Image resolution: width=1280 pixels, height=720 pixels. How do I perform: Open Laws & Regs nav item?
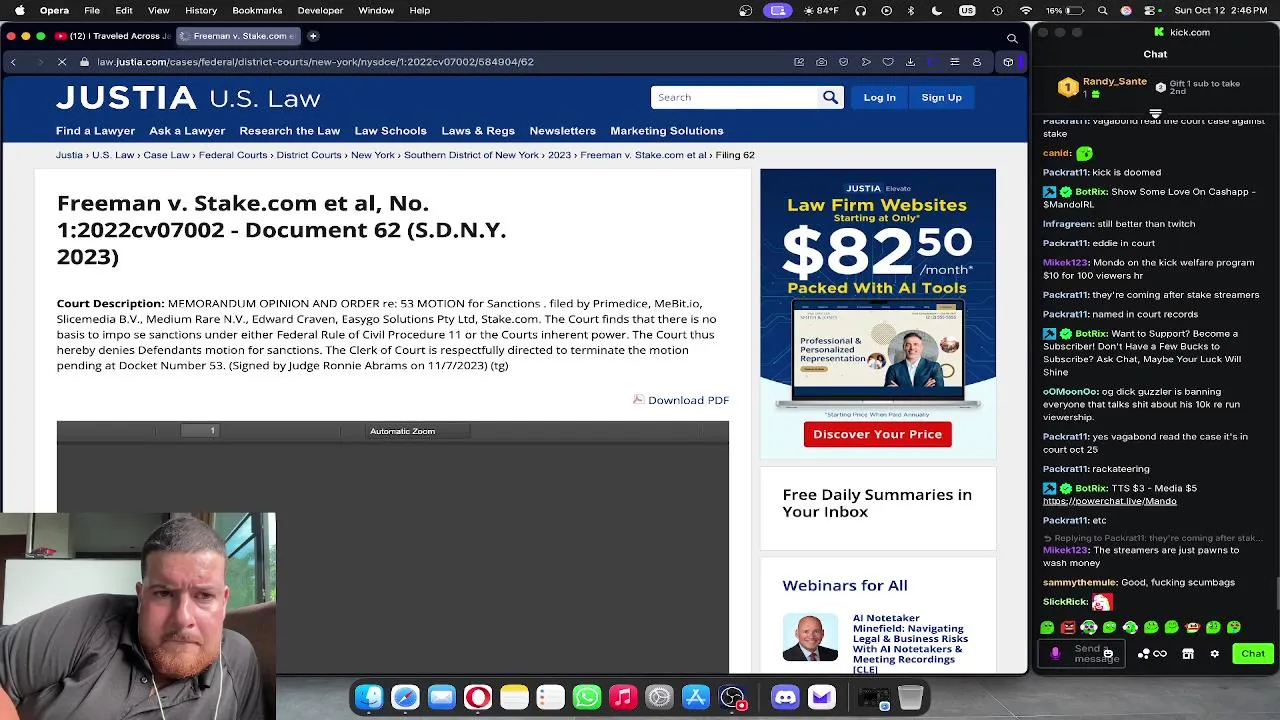coord(478,131)
